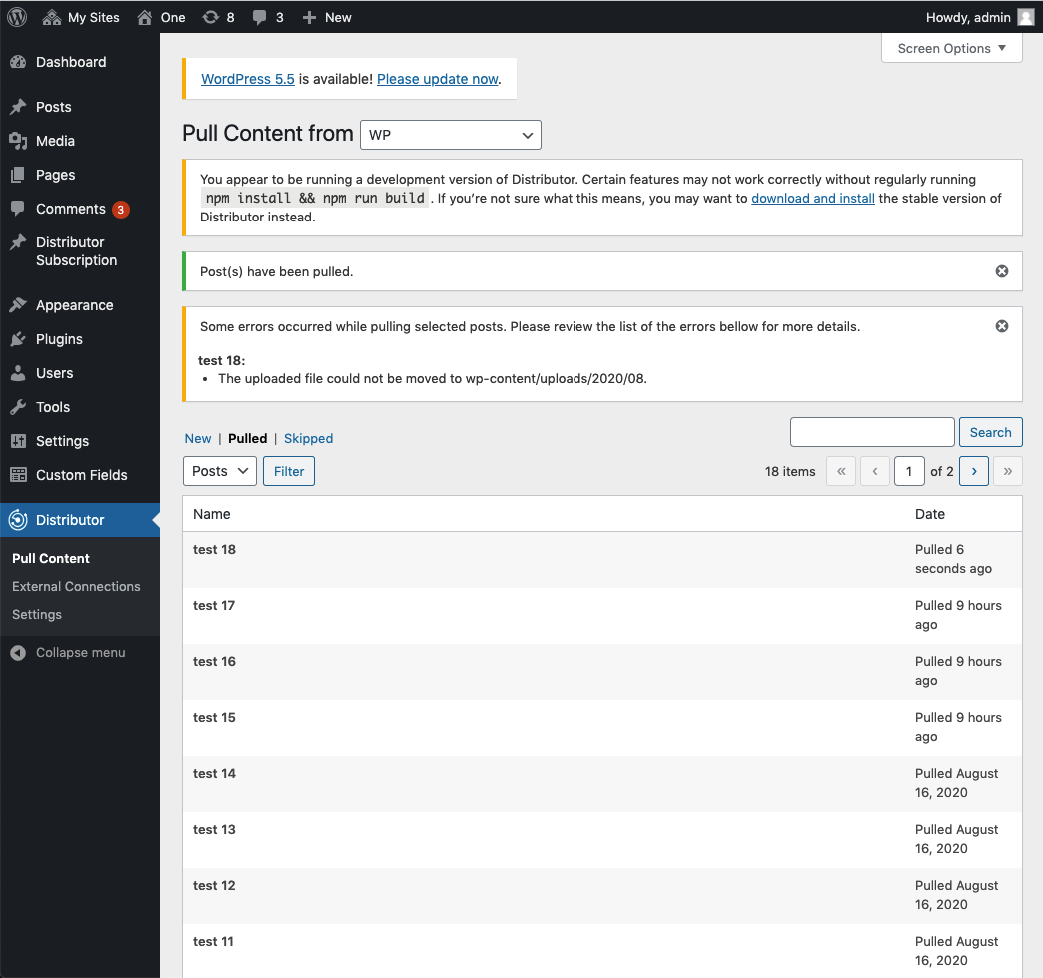Click the Tools wrench icon
This screenshot has width=1043, height=978.
click(18, 407)
